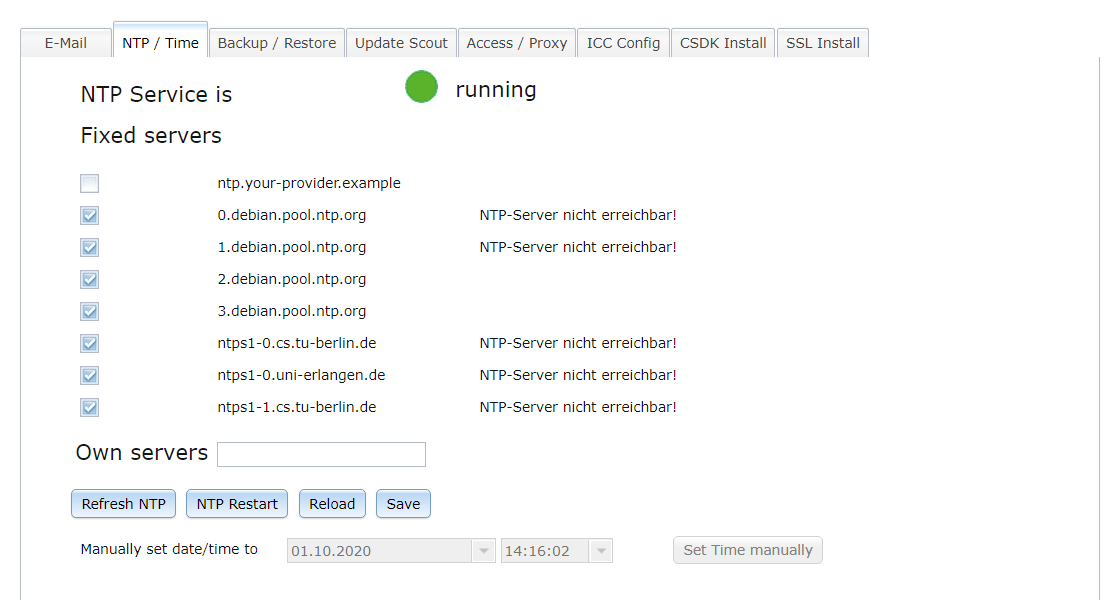1120x600 pixels.
Task: Open the Access / Proxy tab
Action: point(517,43)
